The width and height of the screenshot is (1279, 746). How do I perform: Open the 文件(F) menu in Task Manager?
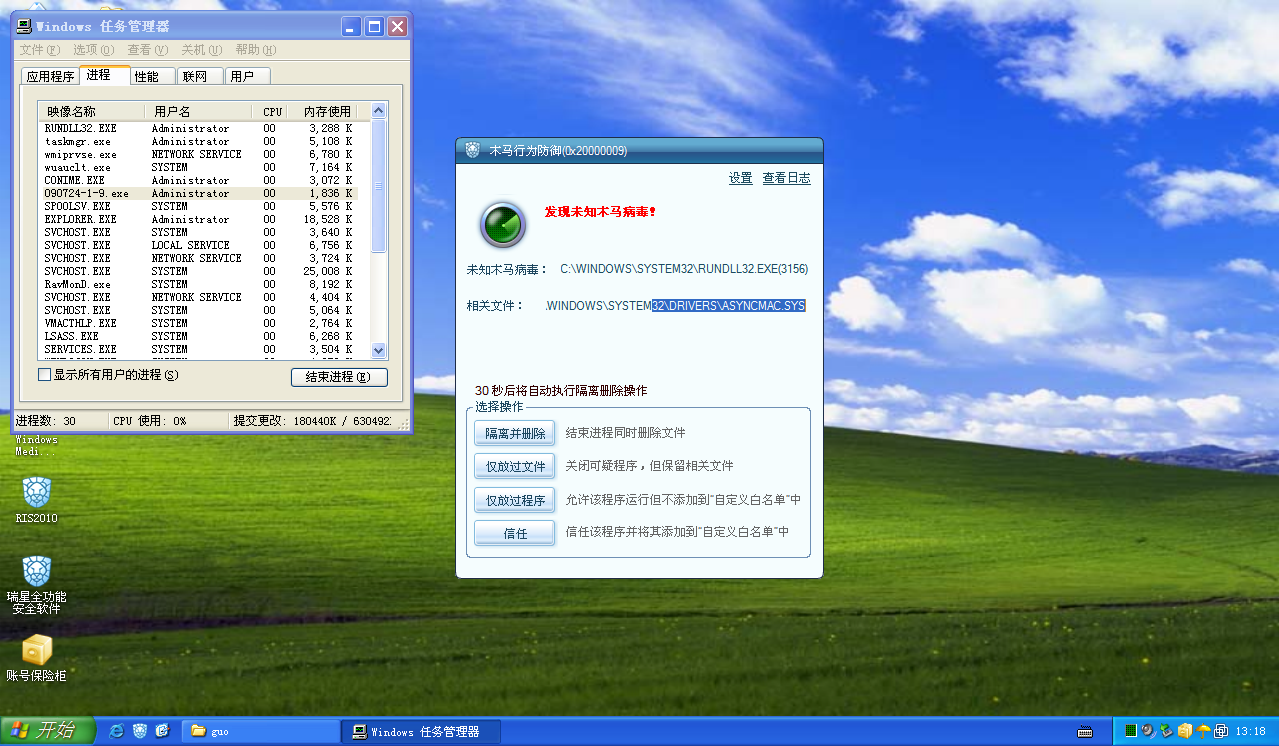point(40,50)
